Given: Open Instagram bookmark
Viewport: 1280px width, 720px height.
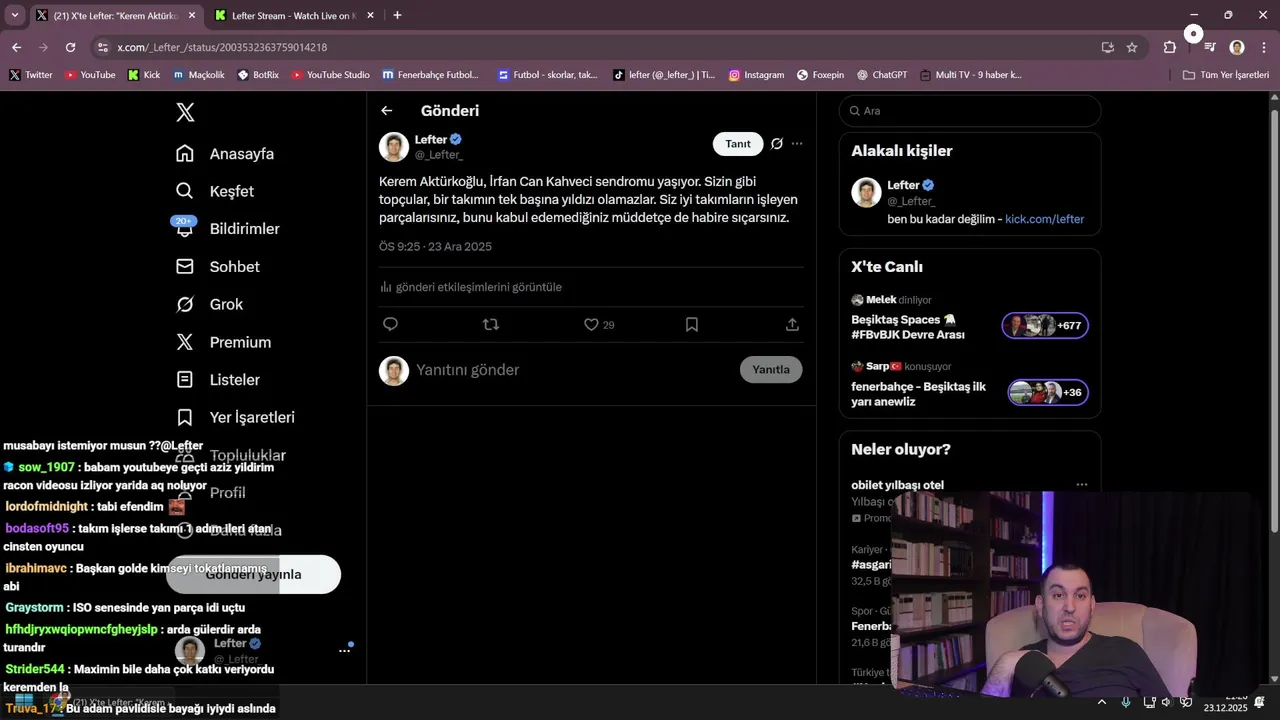Looking at the screenshot, I should [x=756, y=75].
